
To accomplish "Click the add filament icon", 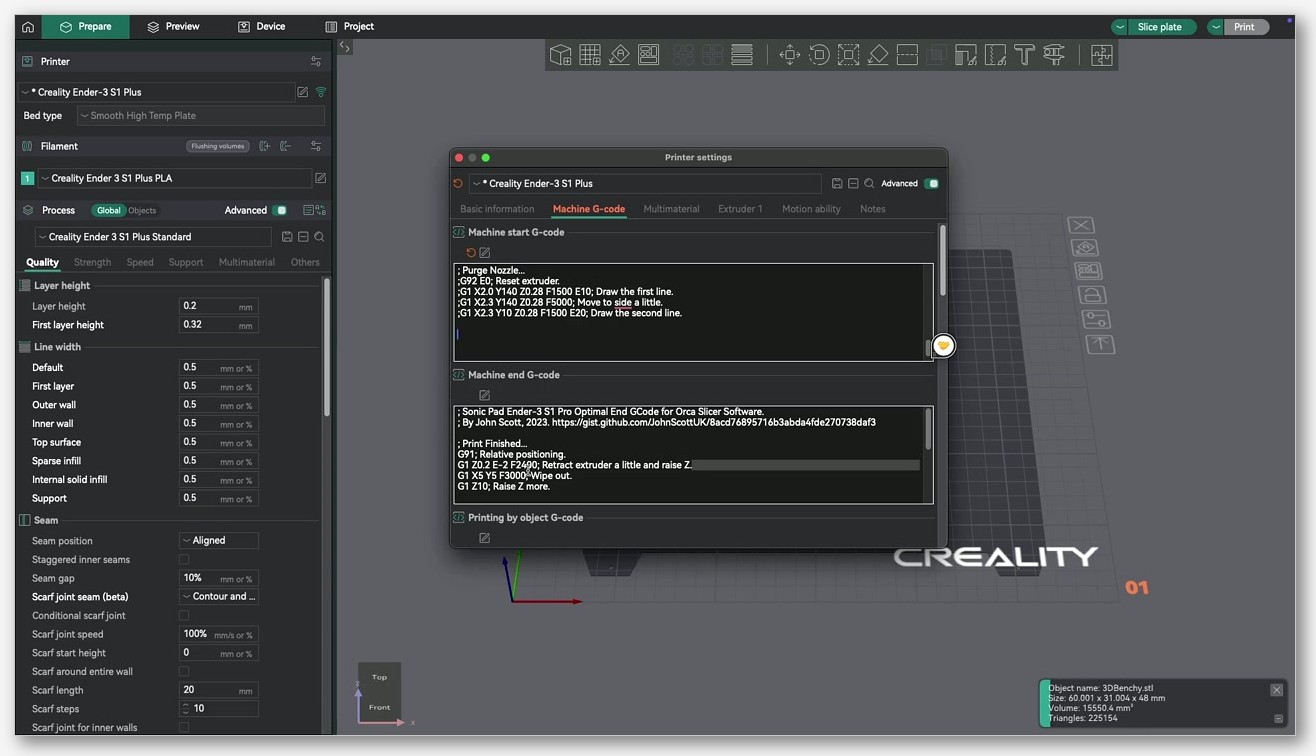I will pyautogui.click(x=264, y=146).
